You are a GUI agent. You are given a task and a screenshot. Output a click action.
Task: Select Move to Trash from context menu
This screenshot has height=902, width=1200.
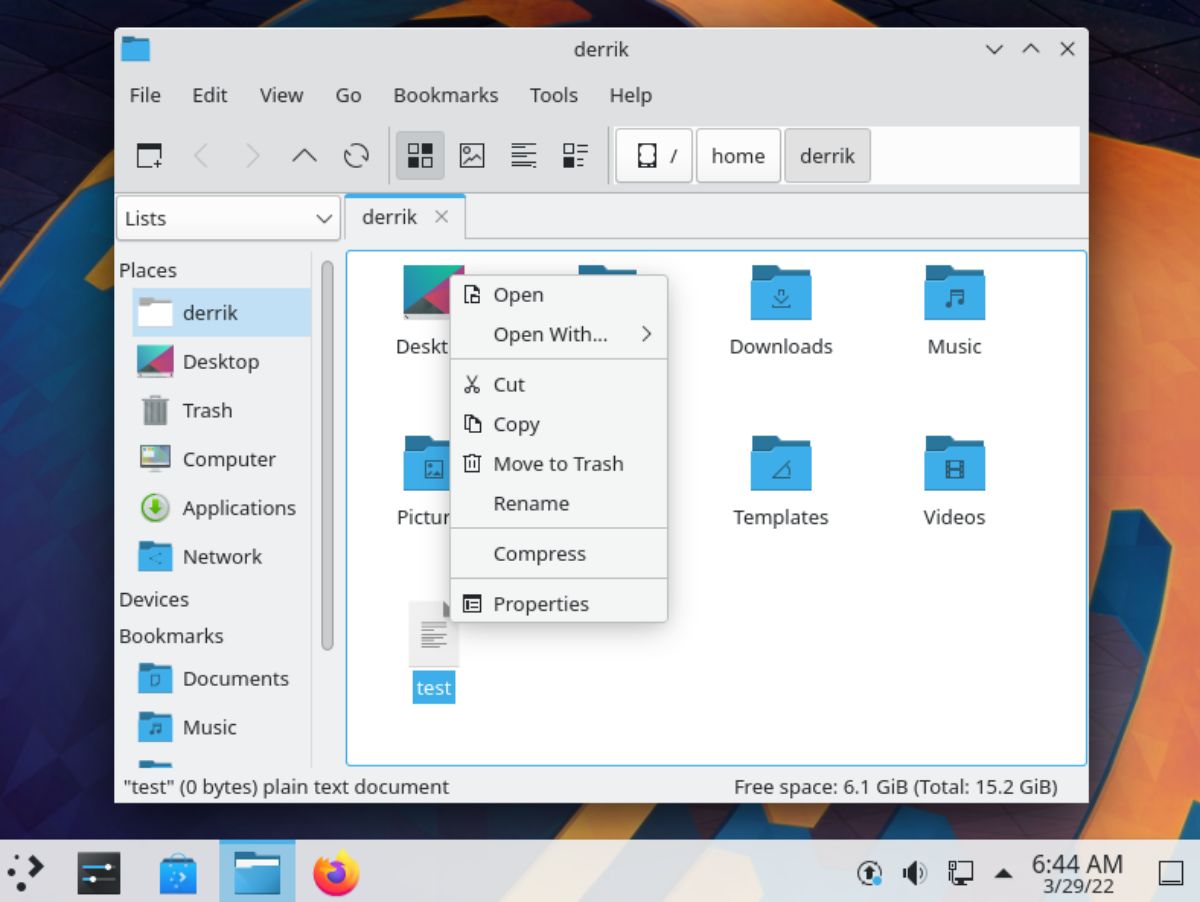click(x=558, y=464)
